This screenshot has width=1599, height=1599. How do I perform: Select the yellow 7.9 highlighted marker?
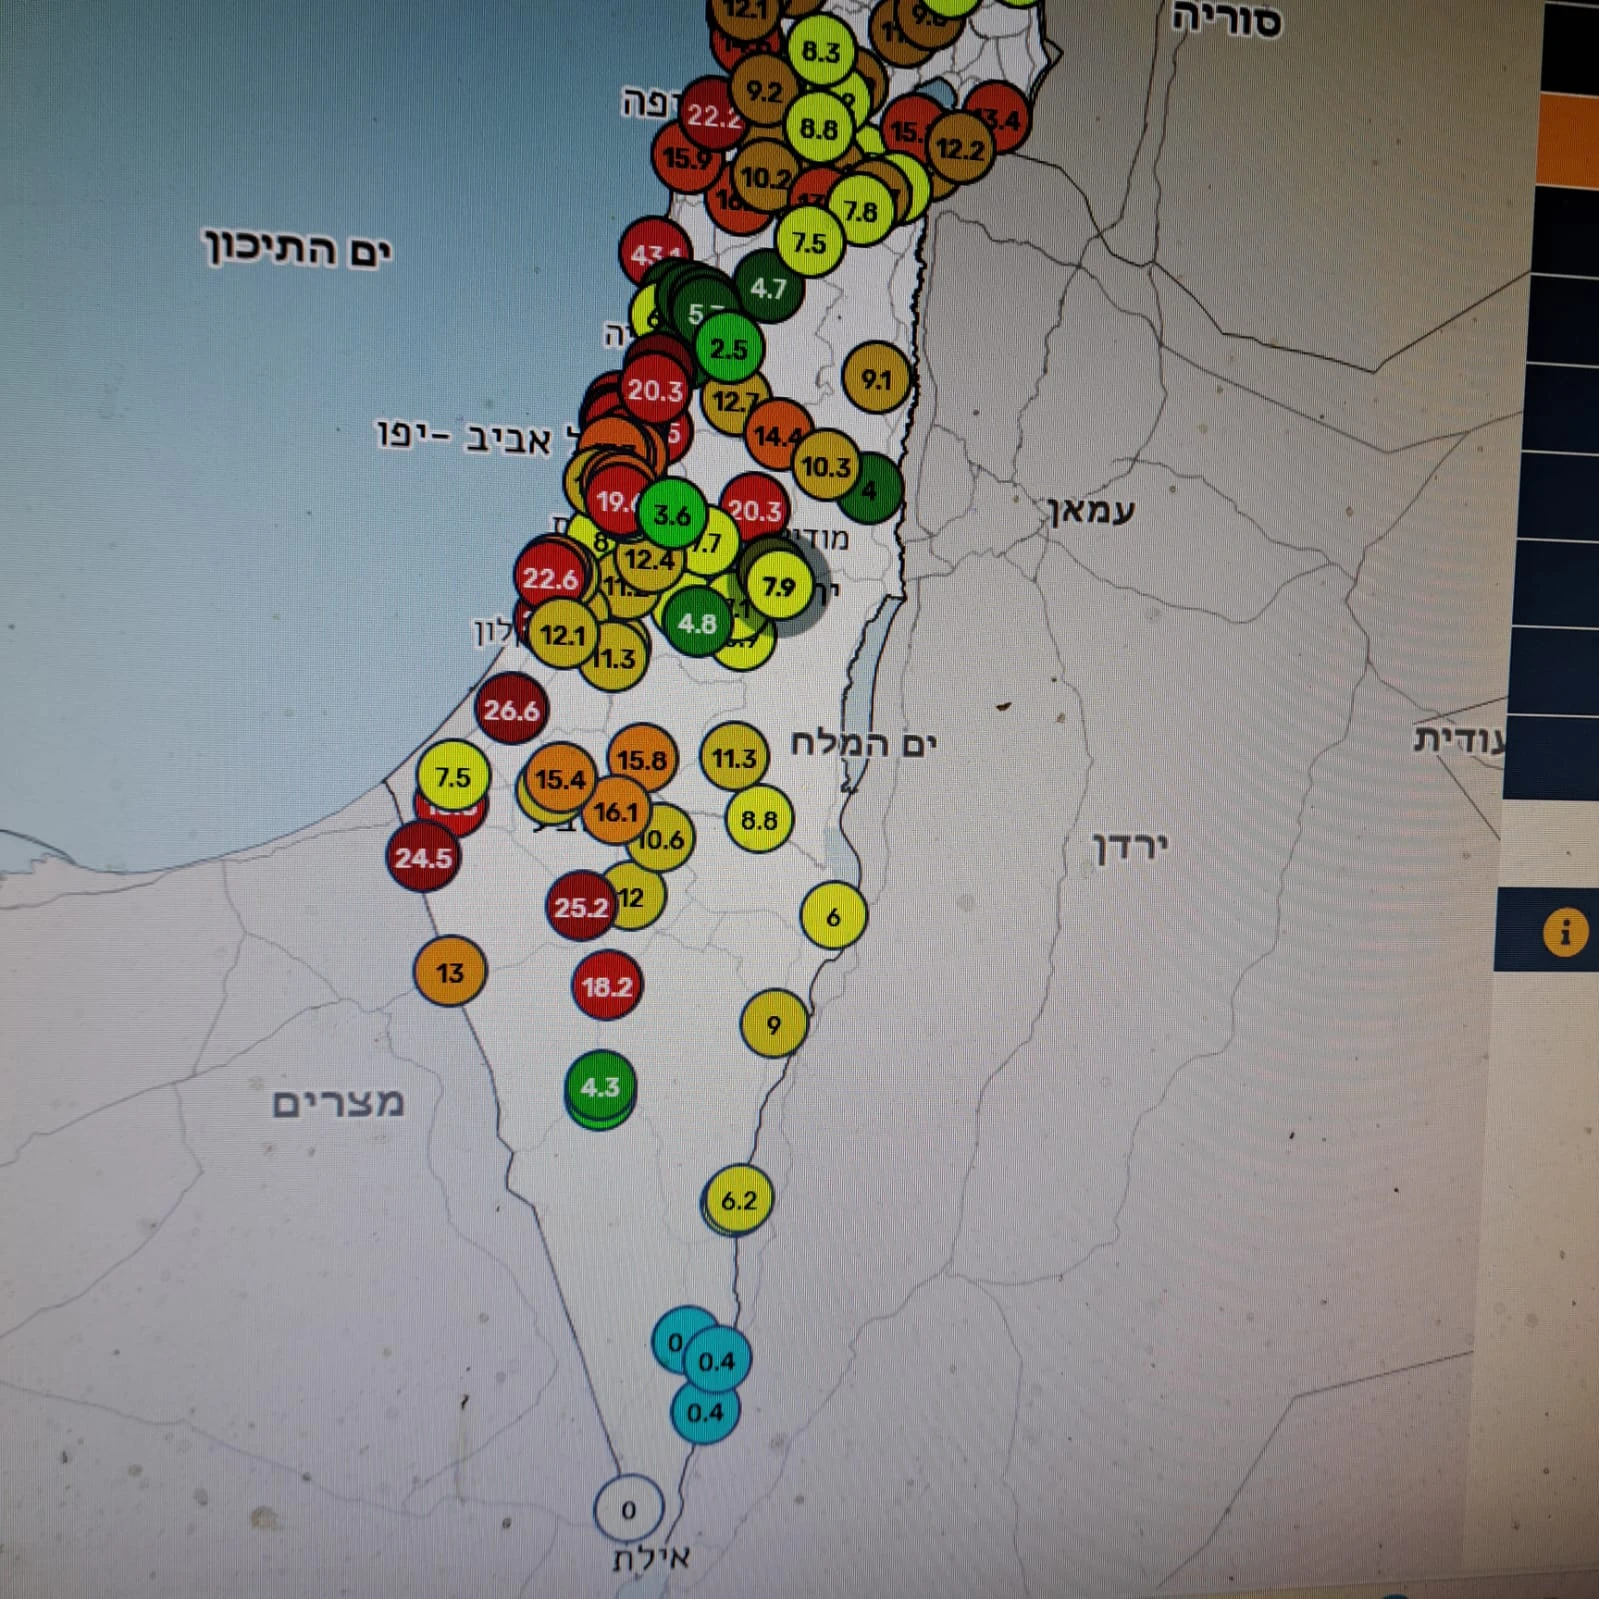pos(779,586)
